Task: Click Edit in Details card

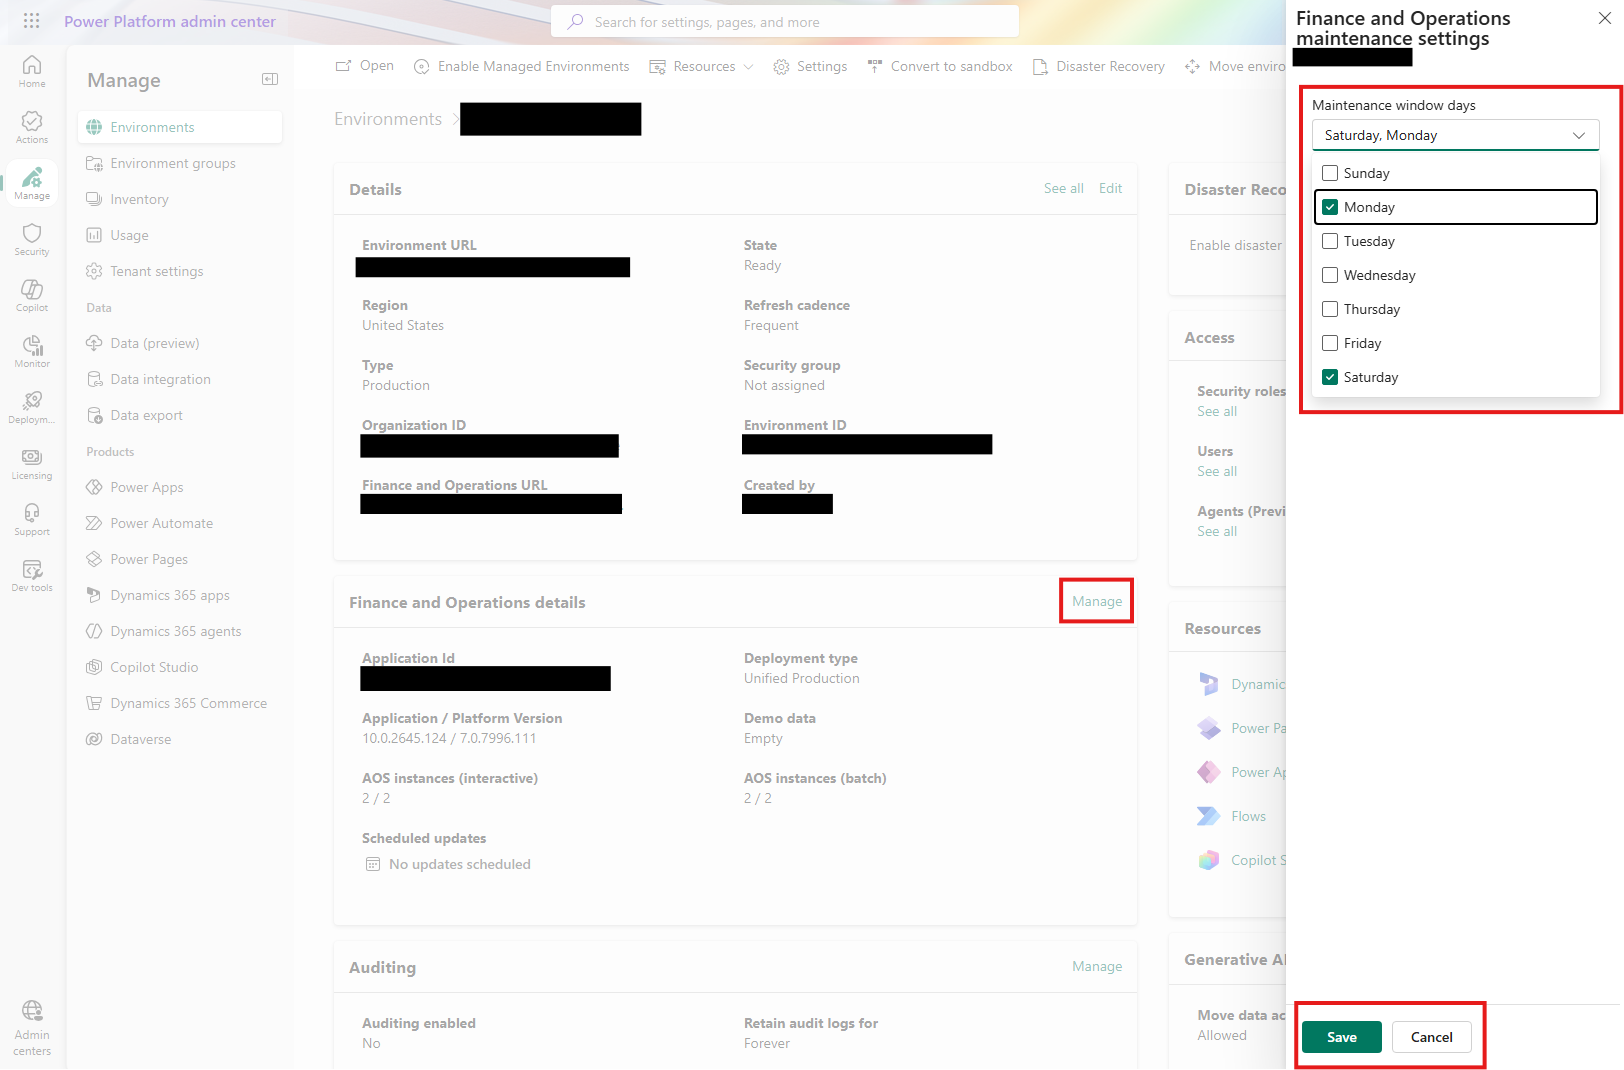Action: 1110,188
